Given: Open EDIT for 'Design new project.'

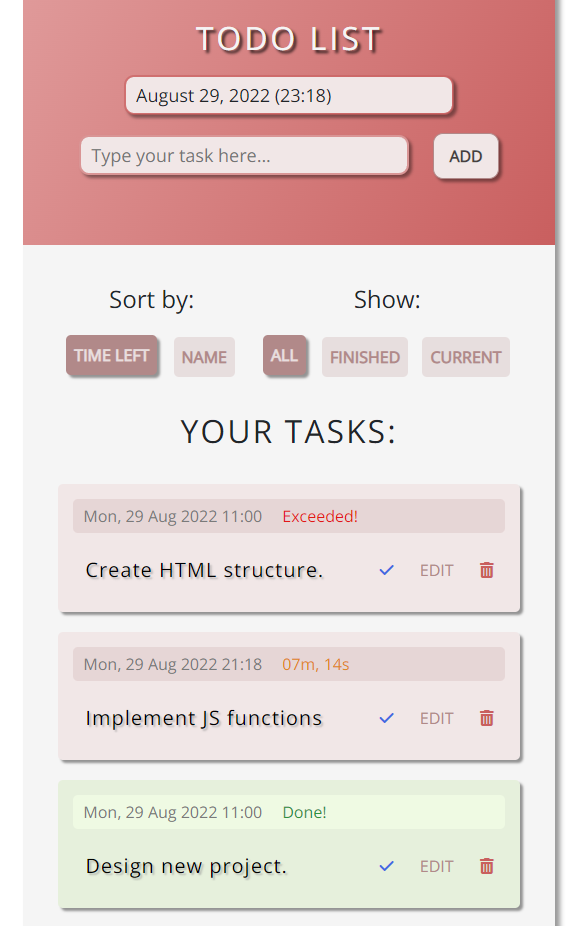Looking at the screenshot, I should pos(436,867).
